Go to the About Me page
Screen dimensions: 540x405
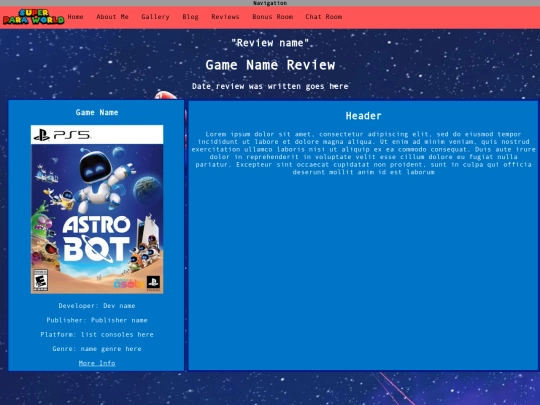pos(112,17)
